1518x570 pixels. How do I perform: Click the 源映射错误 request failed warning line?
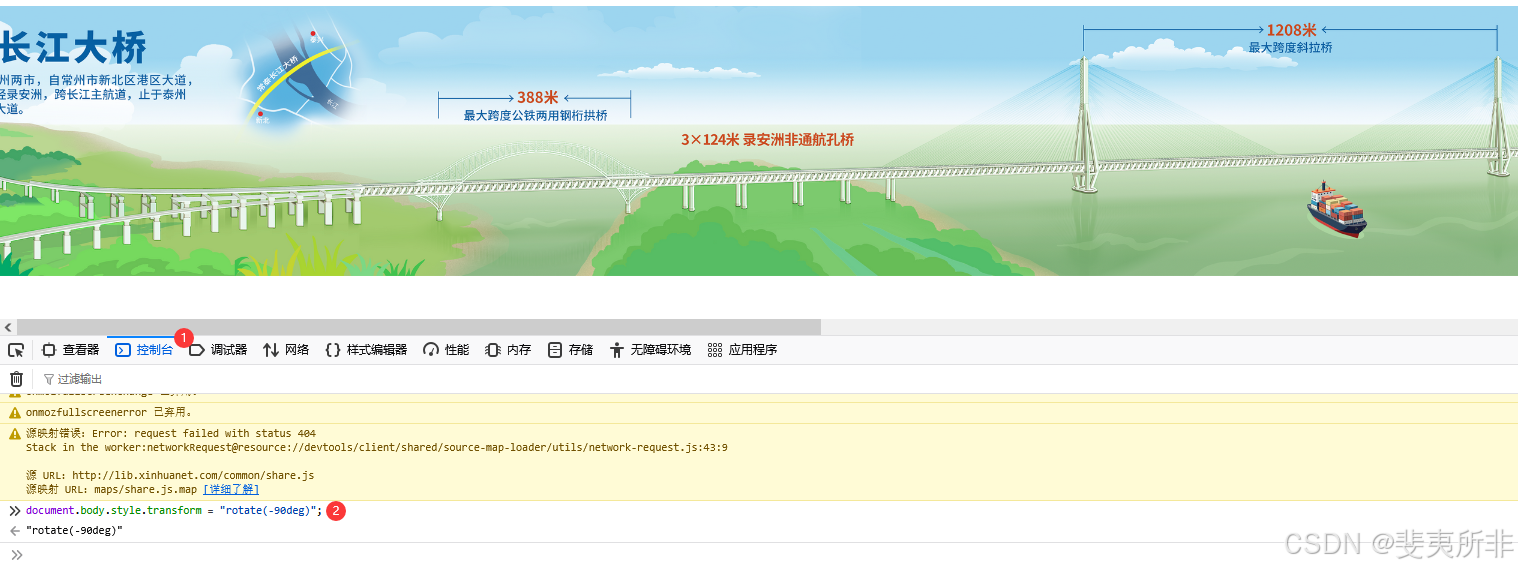[171, 433]
